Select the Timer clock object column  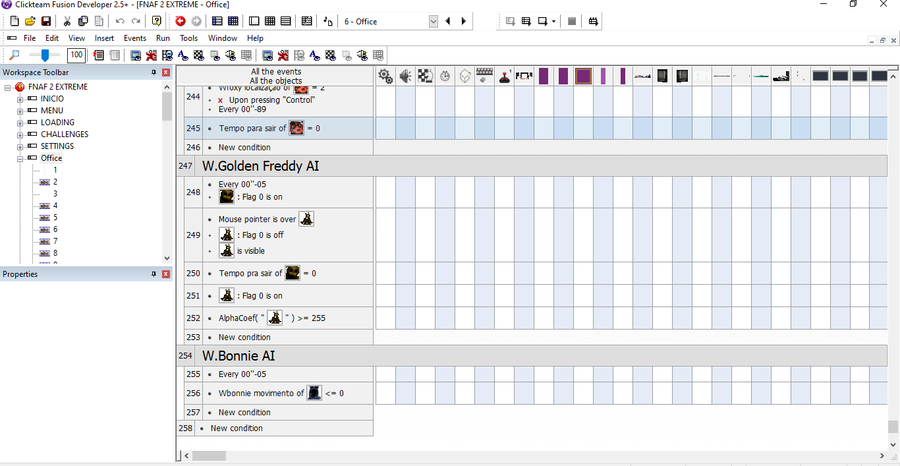click(x=445, y=76)
